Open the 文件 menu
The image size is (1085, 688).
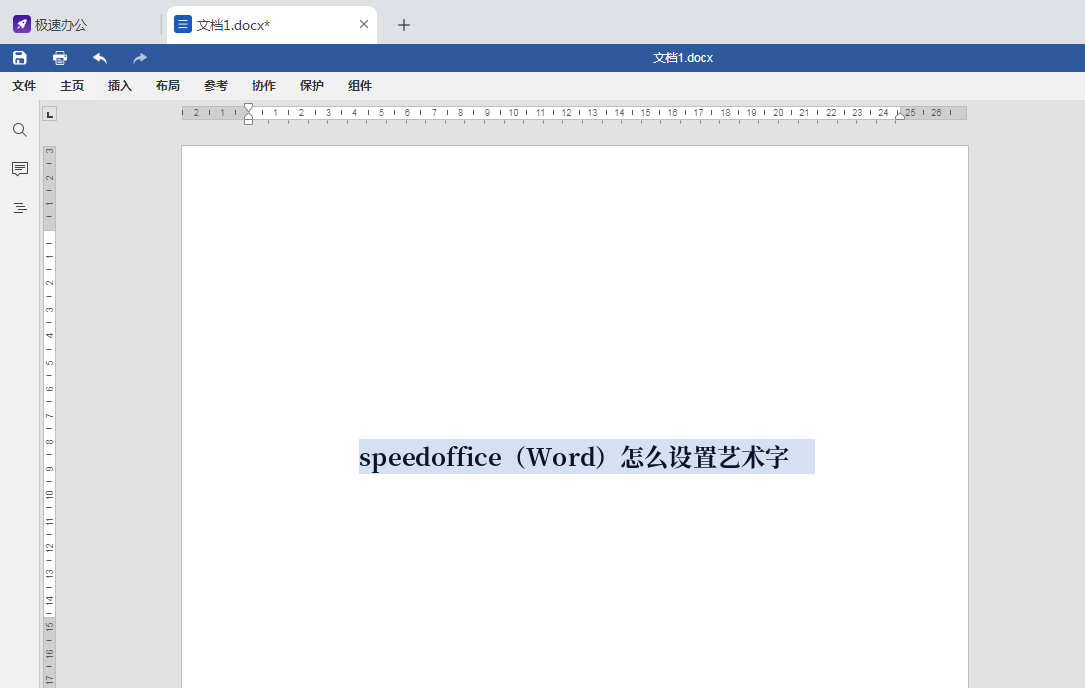(x=24, y=86)
